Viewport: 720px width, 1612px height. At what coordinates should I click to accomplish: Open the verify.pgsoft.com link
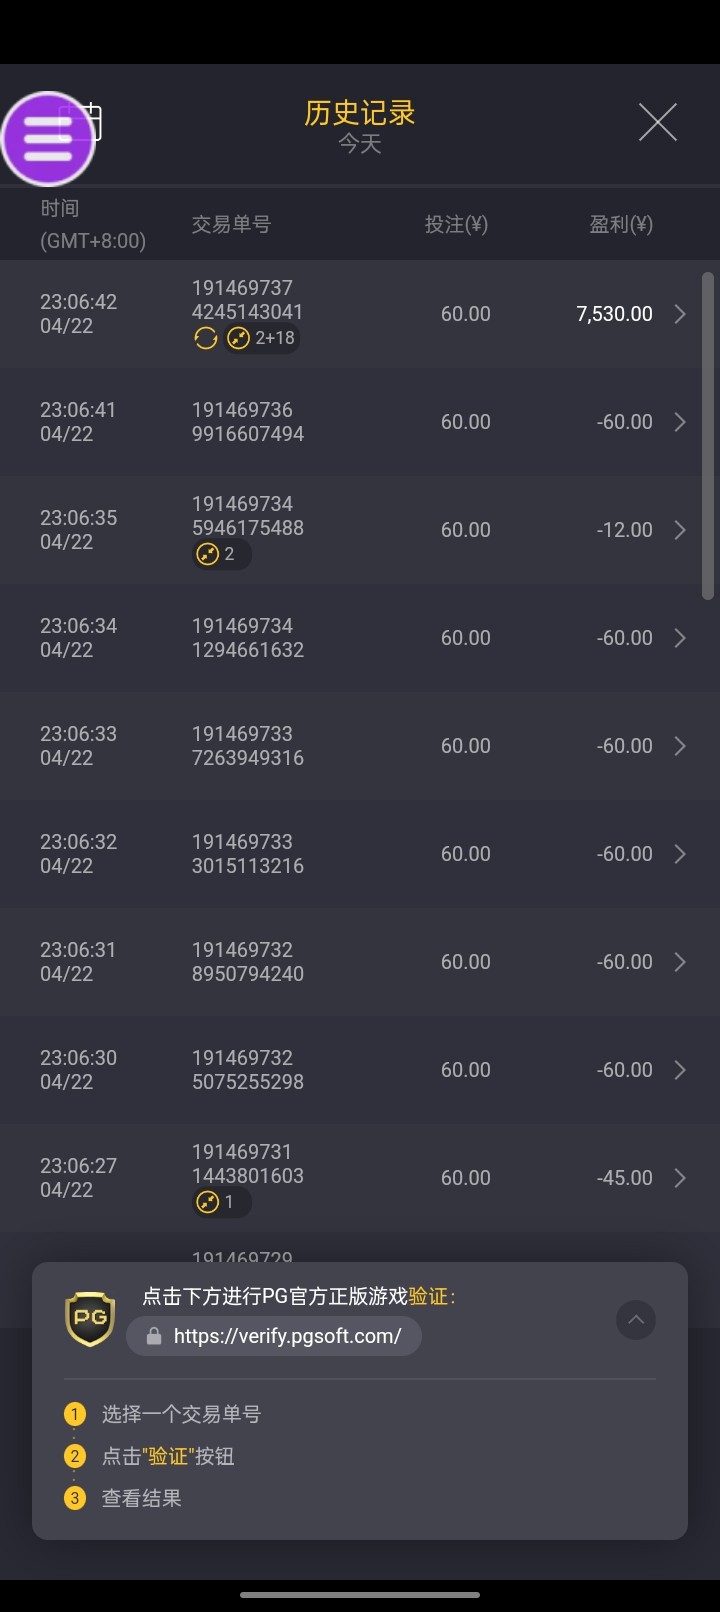[x=286, y=1337]
